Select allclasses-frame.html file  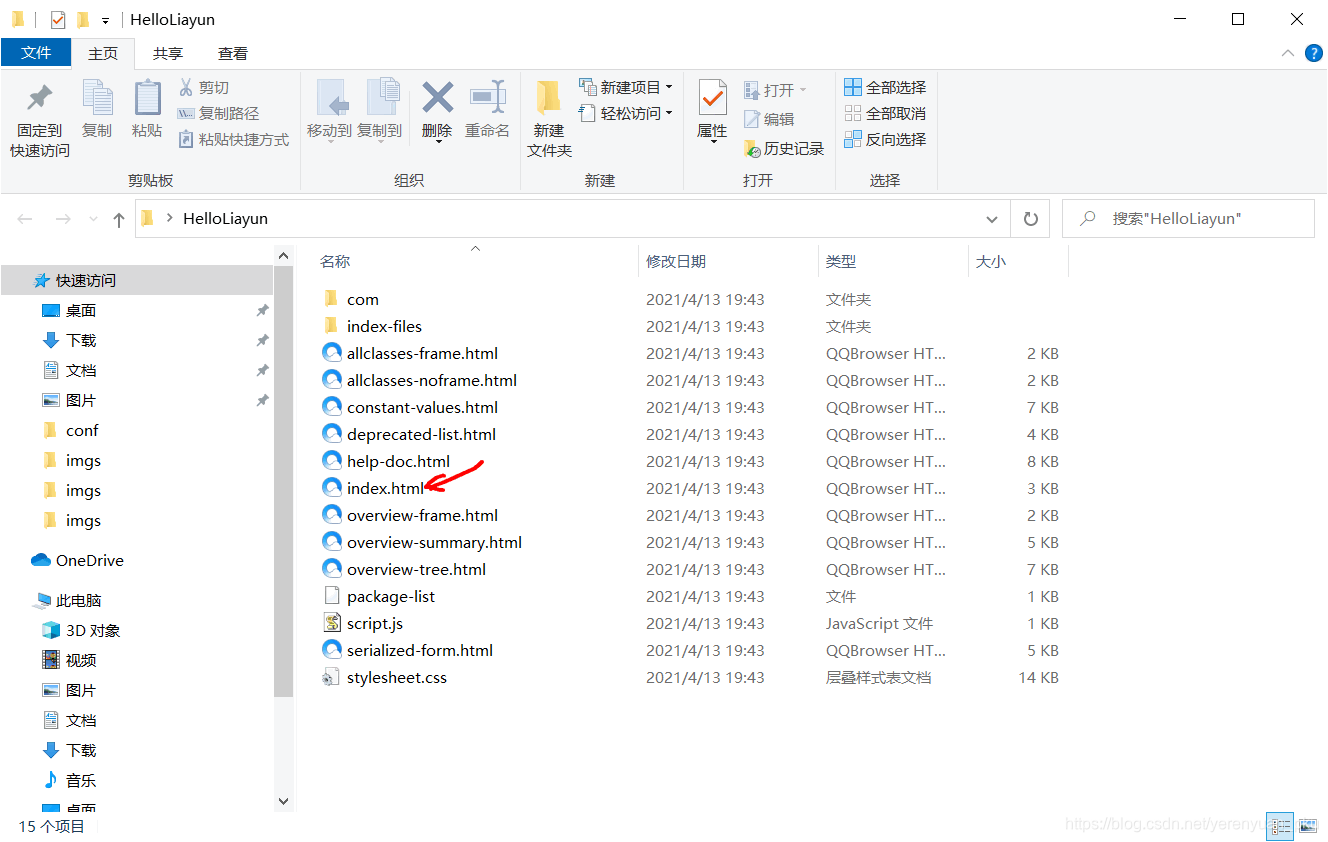(422, 353)
